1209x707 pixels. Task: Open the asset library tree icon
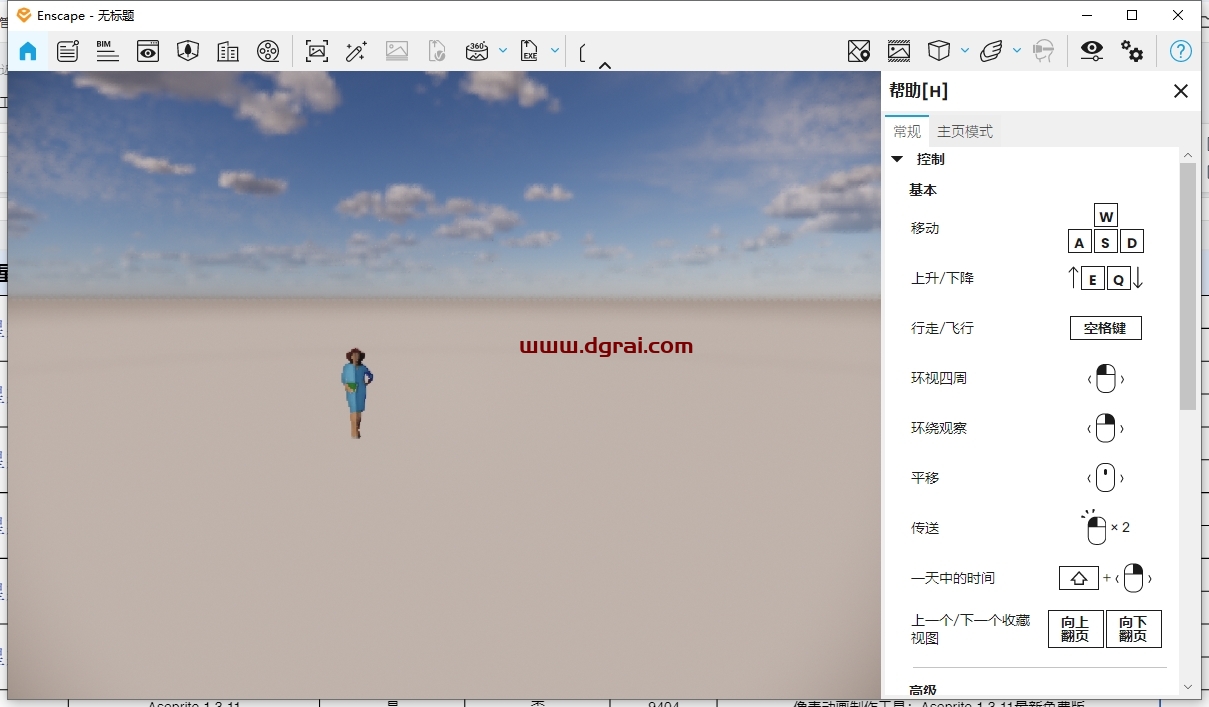tap(188, 51)
